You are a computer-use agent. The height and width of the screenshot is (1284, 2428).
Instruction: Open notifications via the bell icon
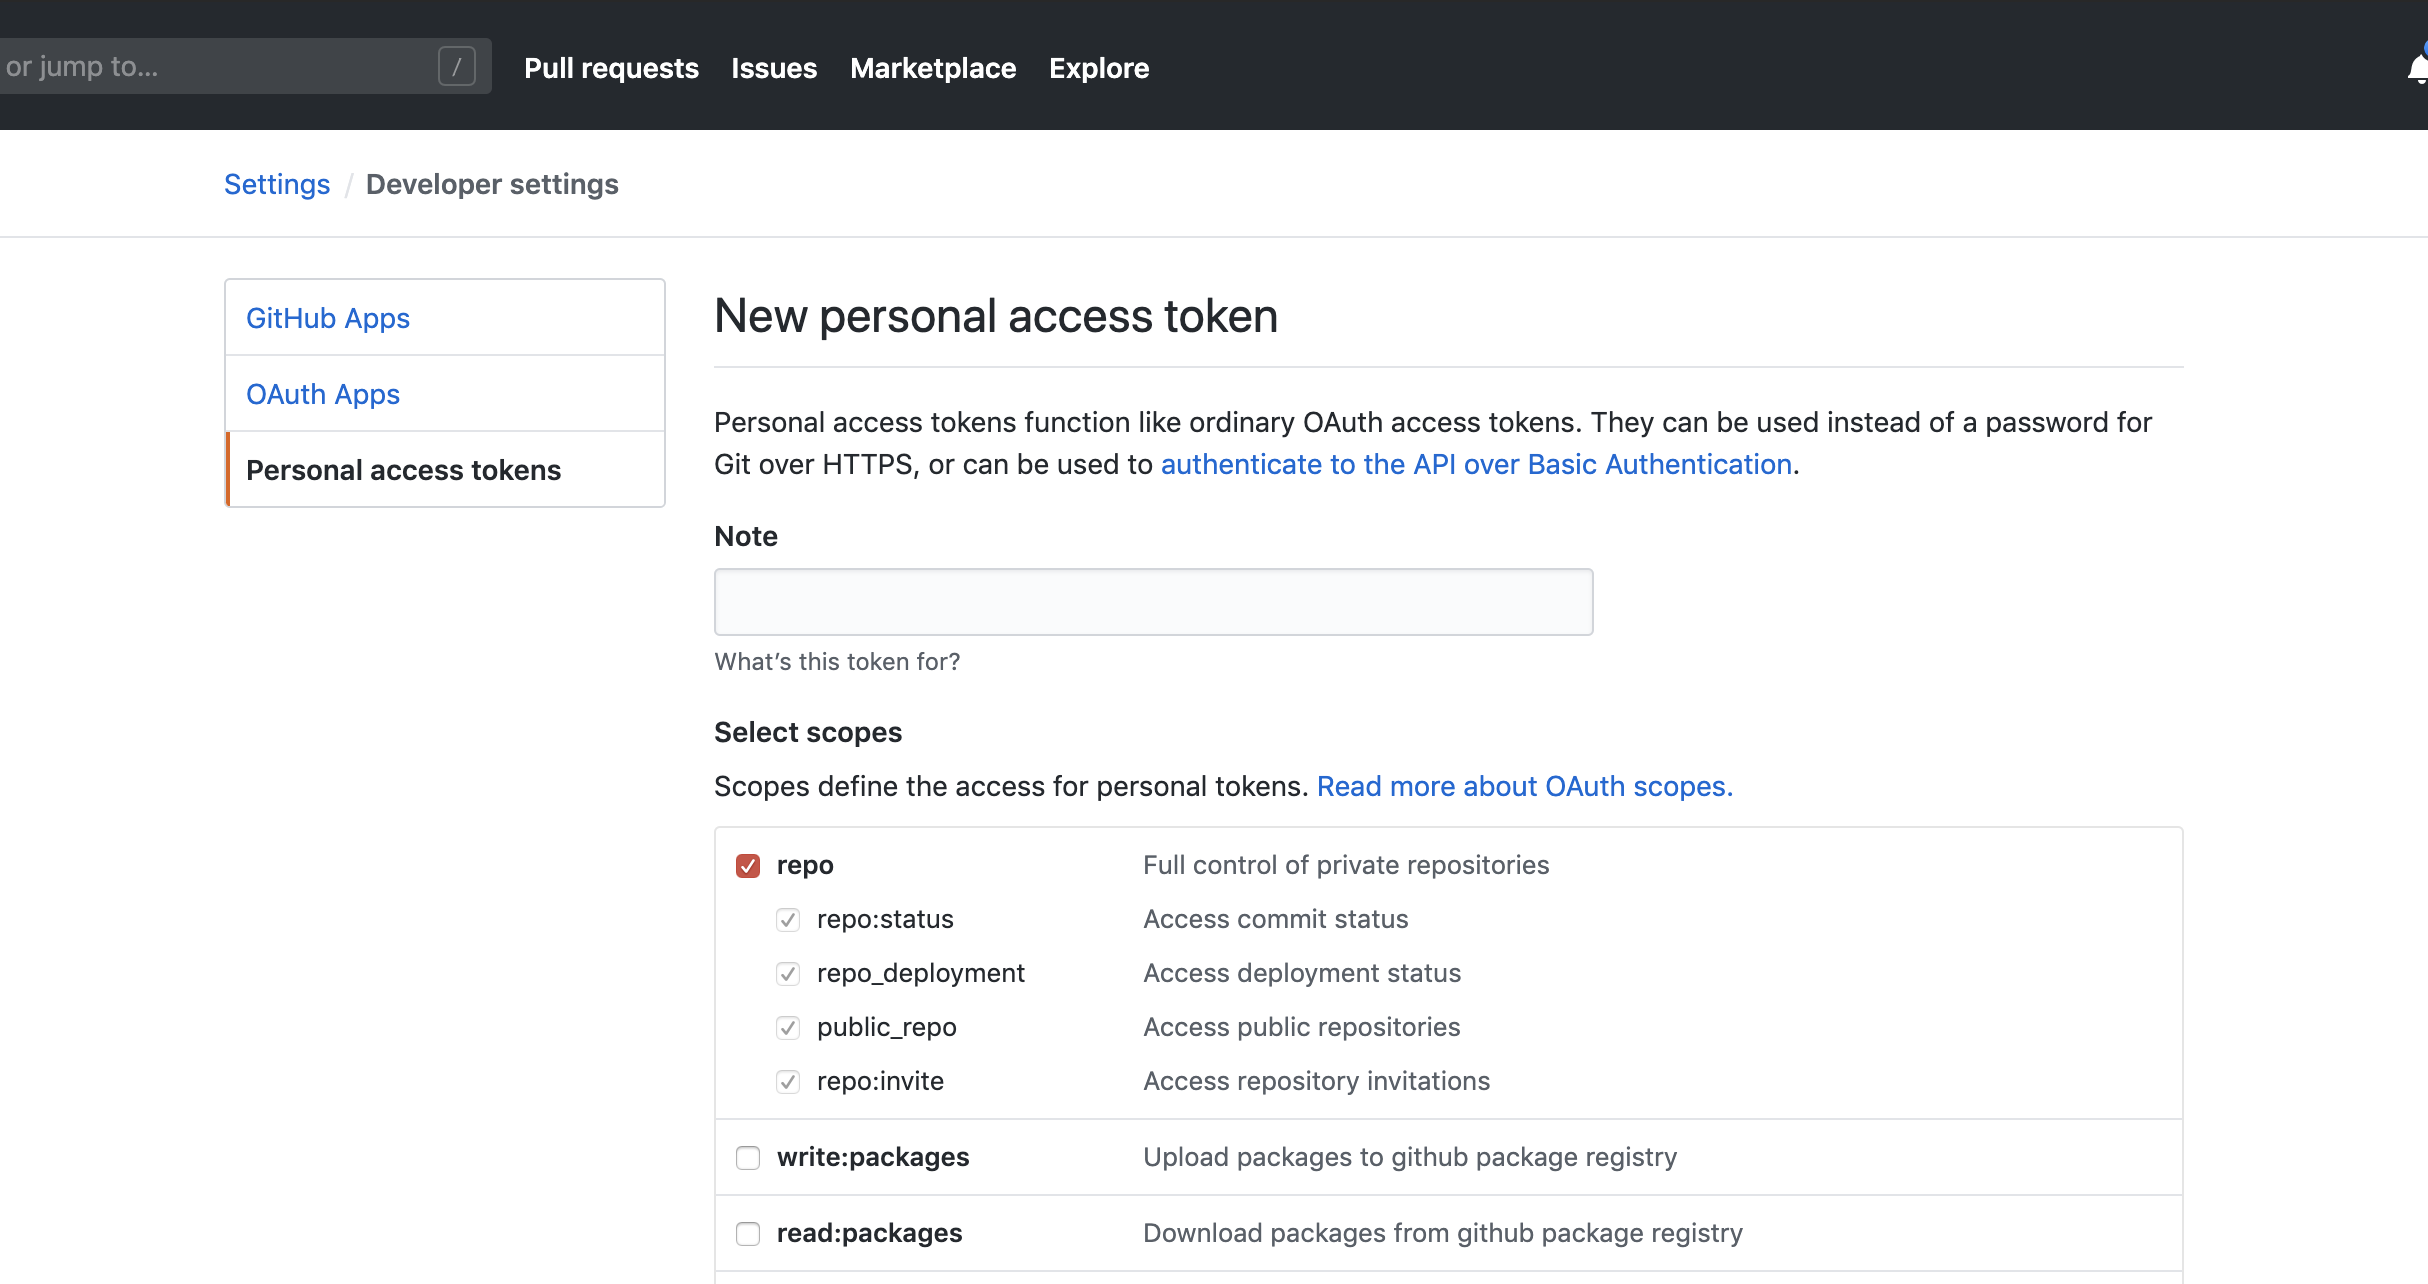2417,66
